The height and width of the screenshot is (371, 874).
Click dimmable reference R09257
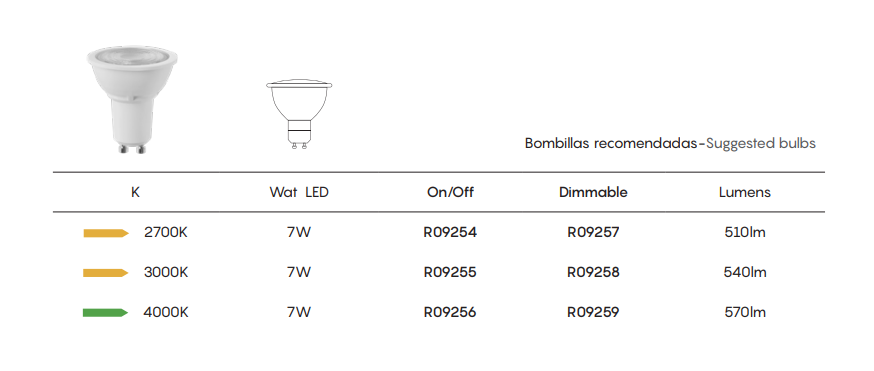pyautogui.click(x=593, y=233)
